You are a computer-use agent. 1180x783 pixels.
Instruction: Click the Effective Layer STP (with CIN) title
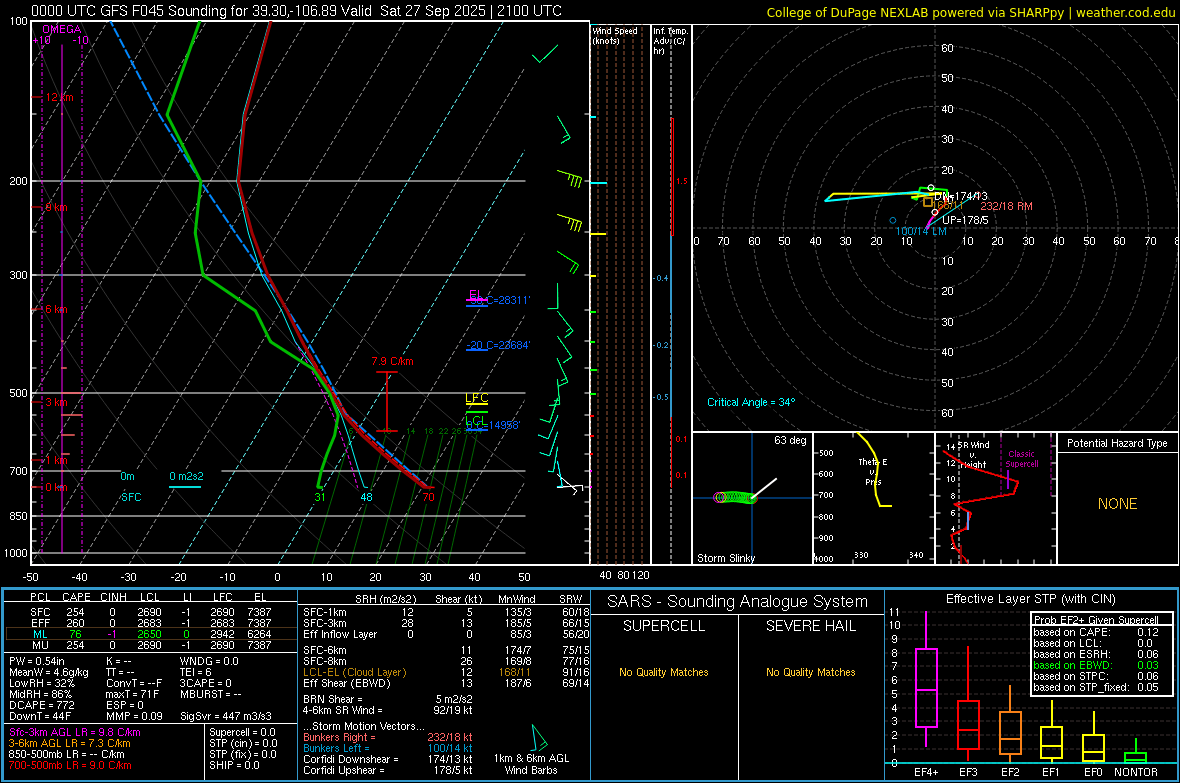1030,599
